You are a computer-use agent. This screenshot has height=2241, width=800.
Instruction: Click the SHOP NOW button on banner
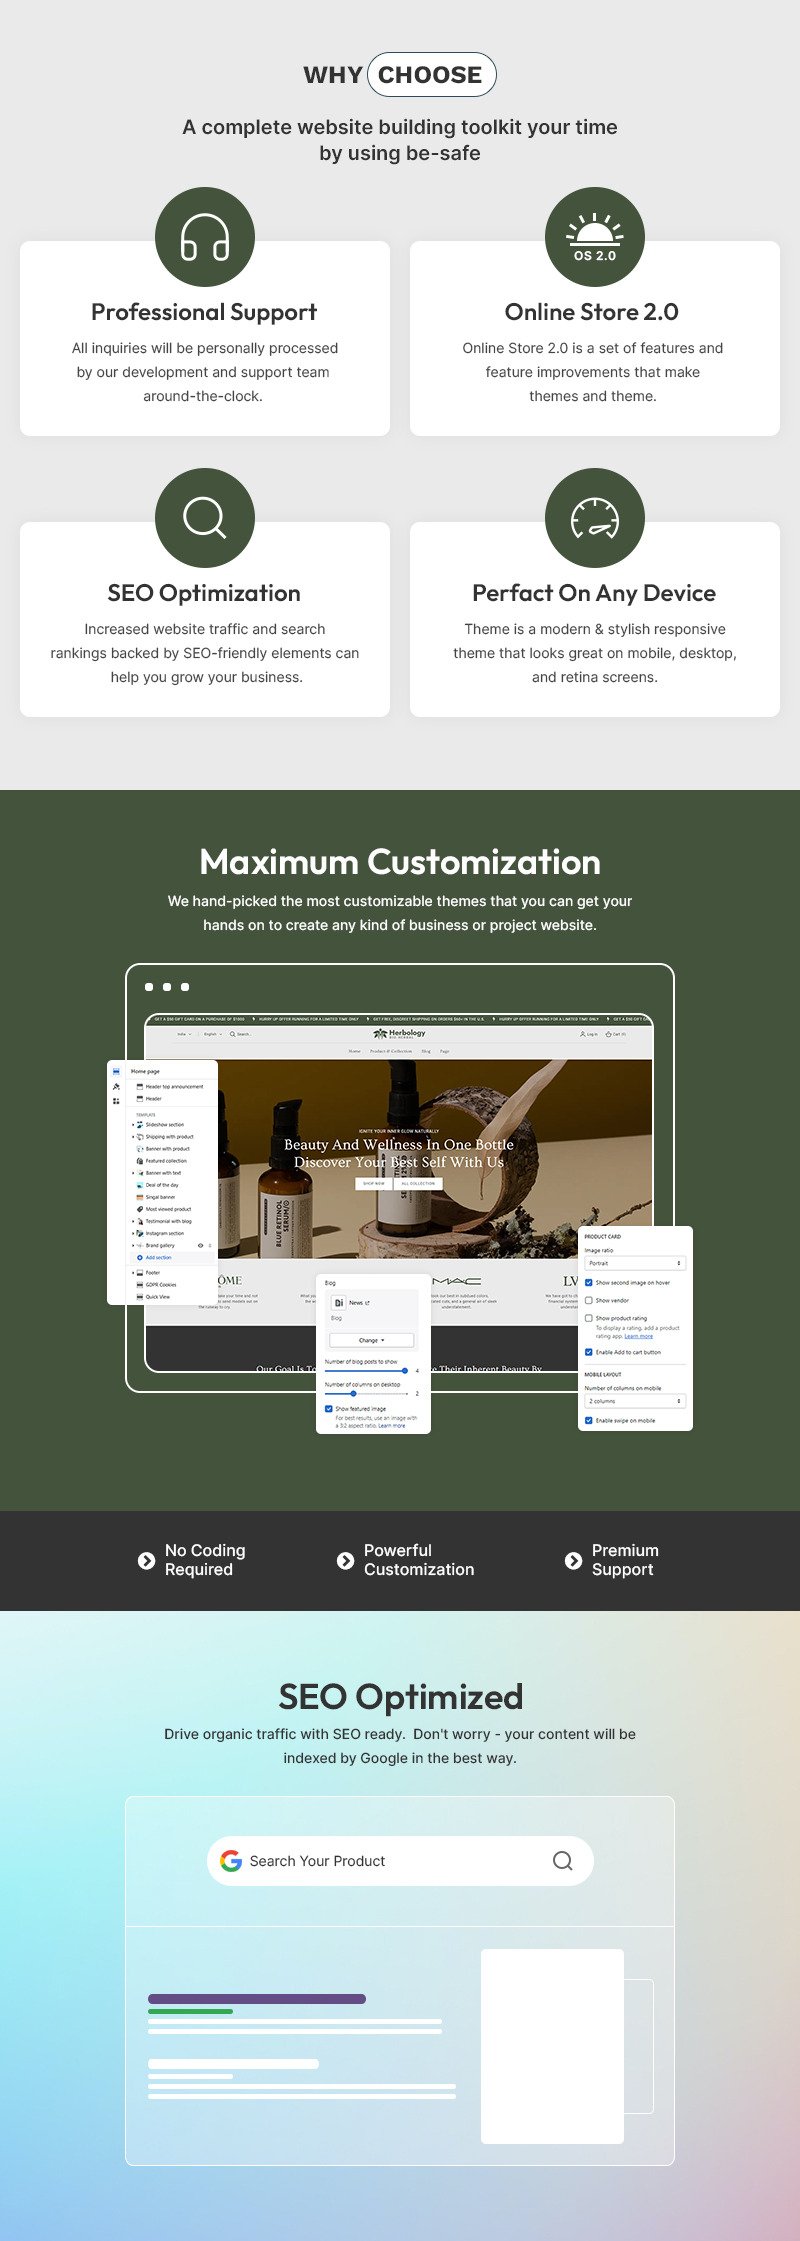point(374,1183)
